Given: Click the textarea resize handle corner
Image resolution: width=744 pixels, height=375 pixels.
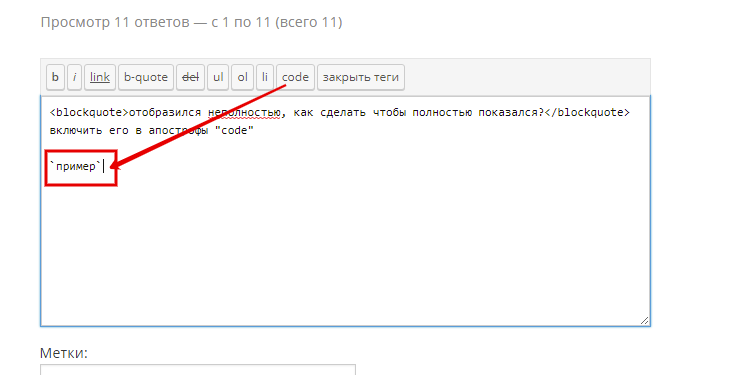Looking at the screenshot, I should tap(644, 320).
